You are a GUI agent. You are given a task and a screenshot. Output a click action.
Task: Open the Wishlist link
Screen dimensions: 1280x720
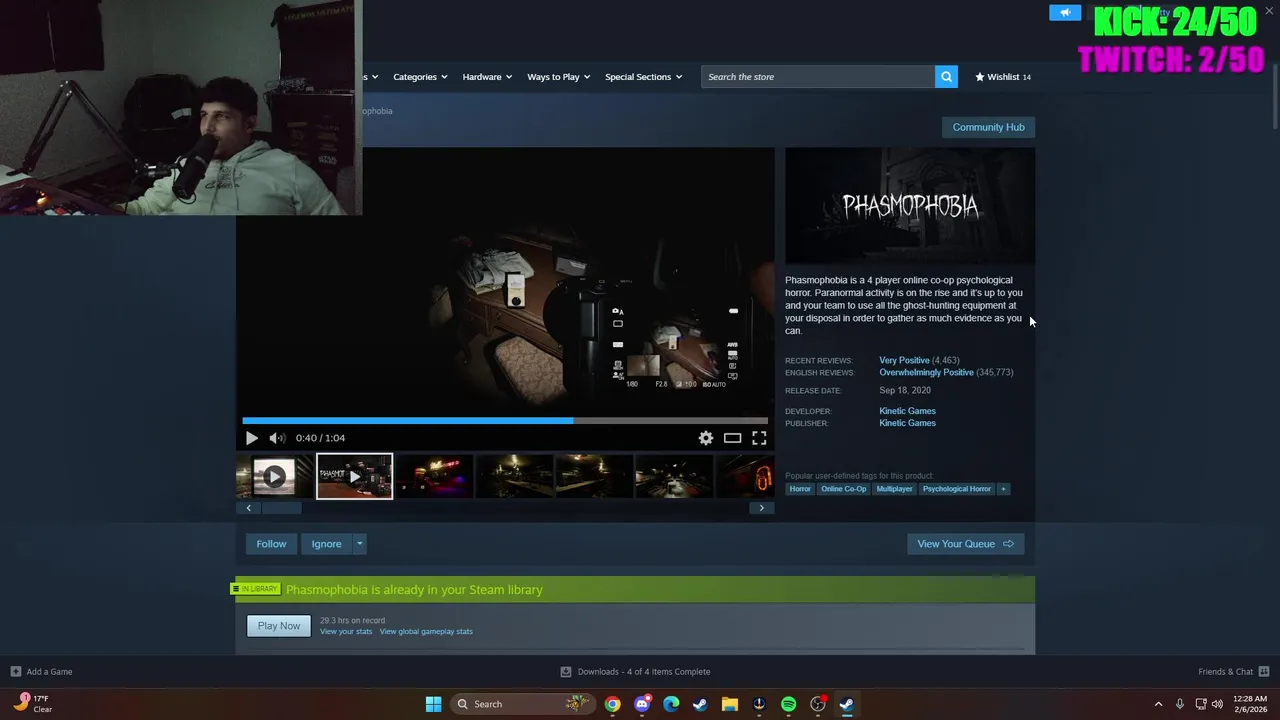[1003, 77]
